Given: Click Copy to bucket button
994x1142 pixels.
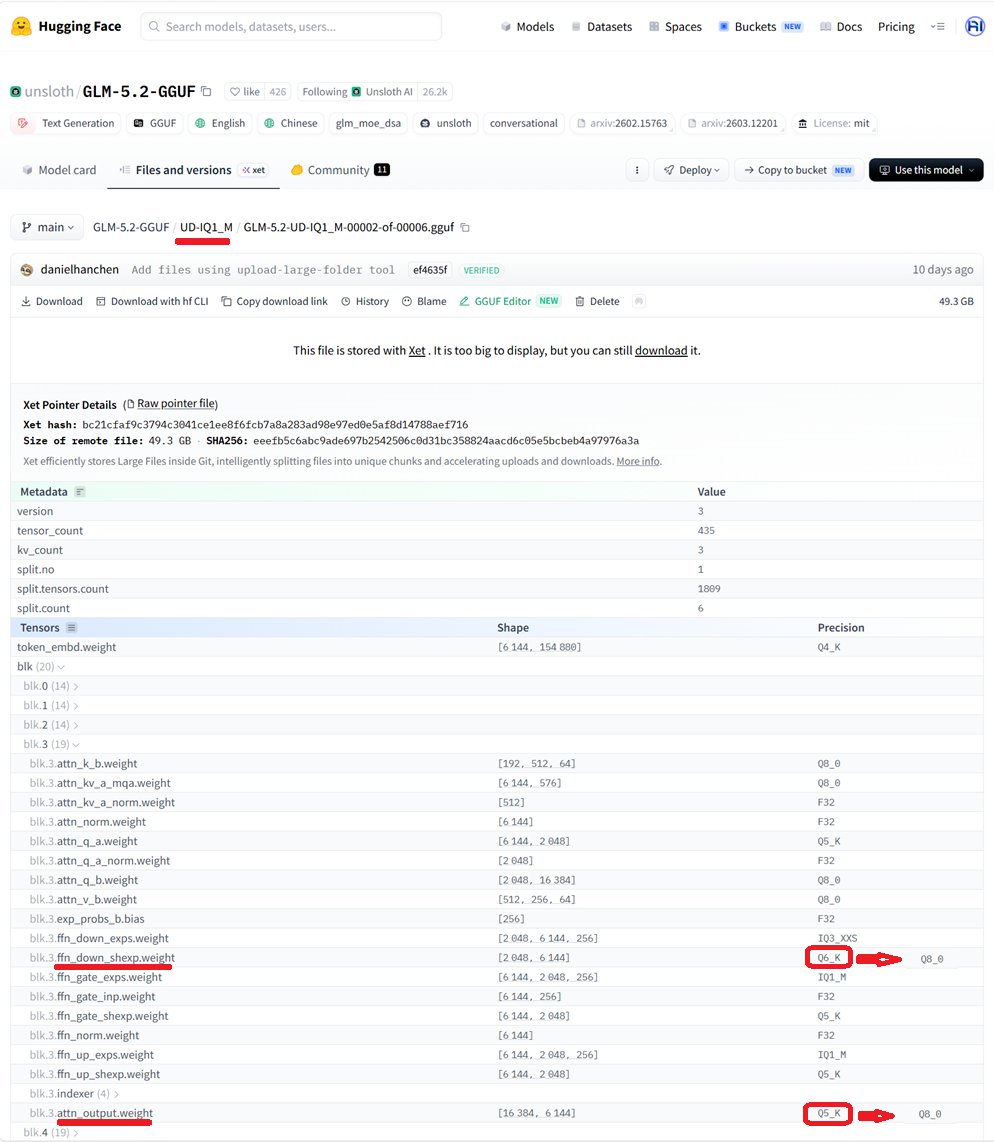Looking at the screenshot, I should [799, 170].
